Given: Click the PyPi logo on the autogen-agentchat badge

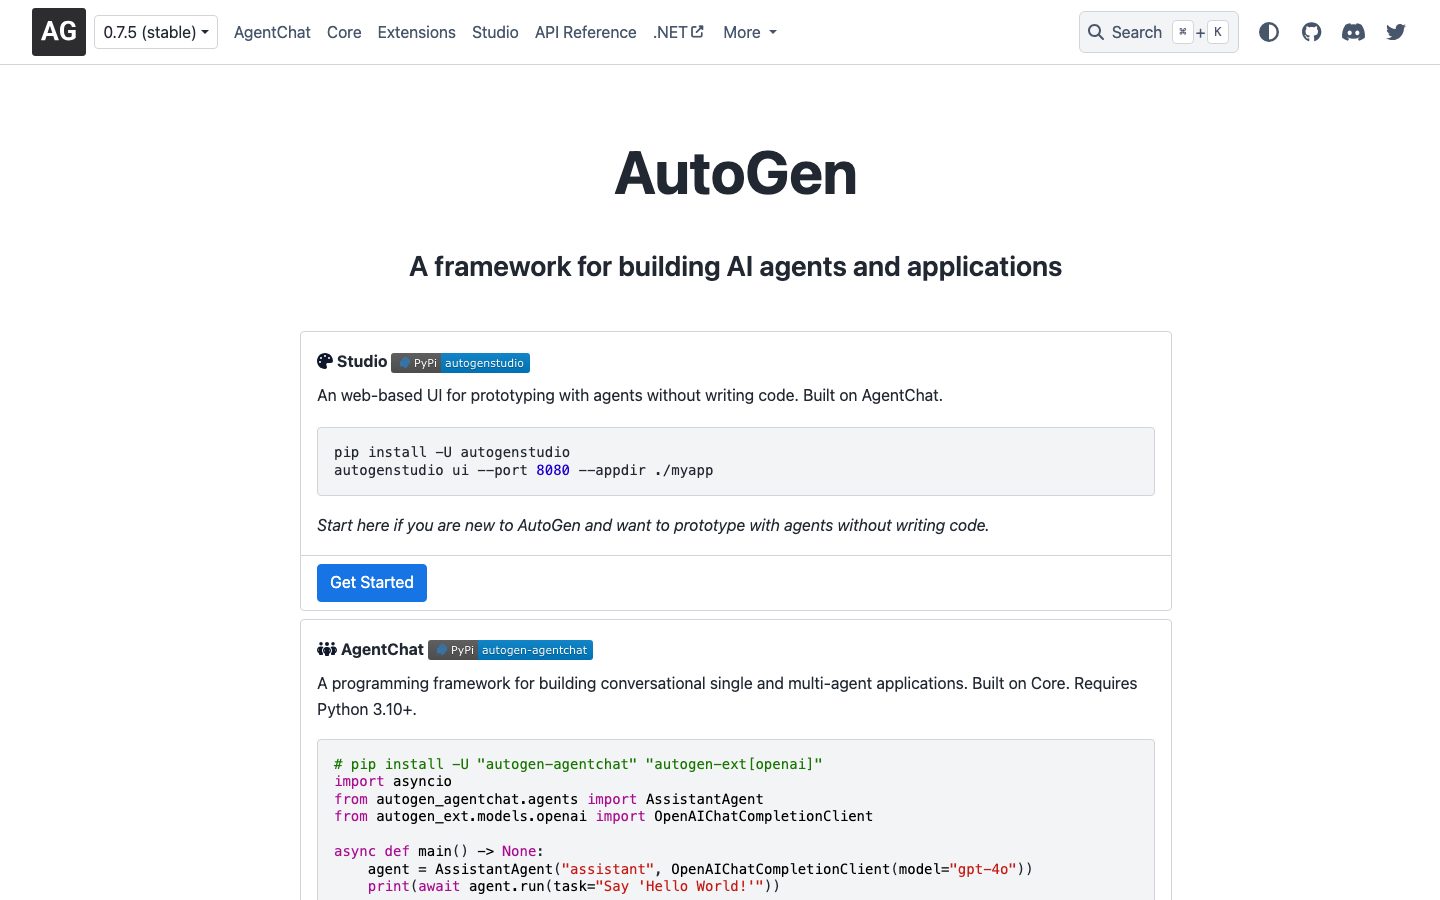Looking at the screenshot, I should 442,650.
